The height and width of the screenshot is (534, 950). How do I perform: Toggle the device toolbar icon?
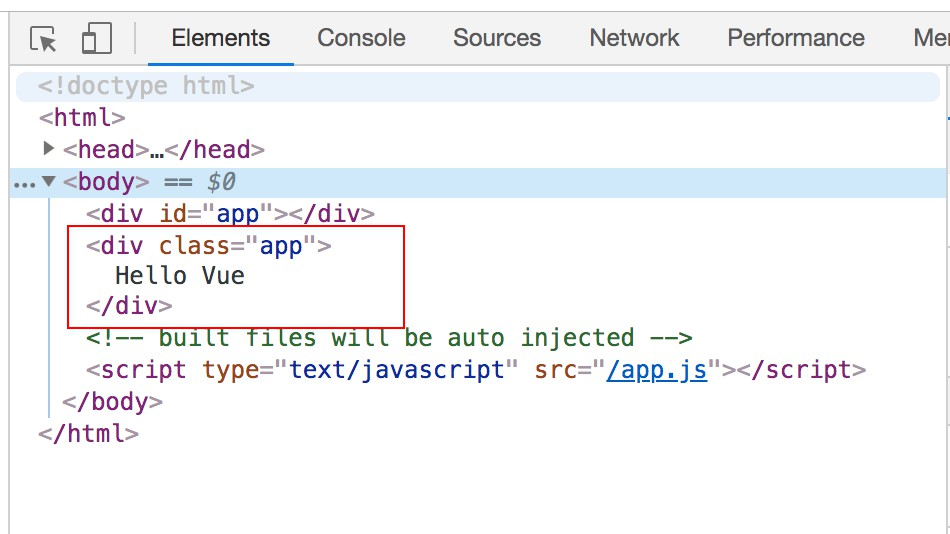pos(97,38)
